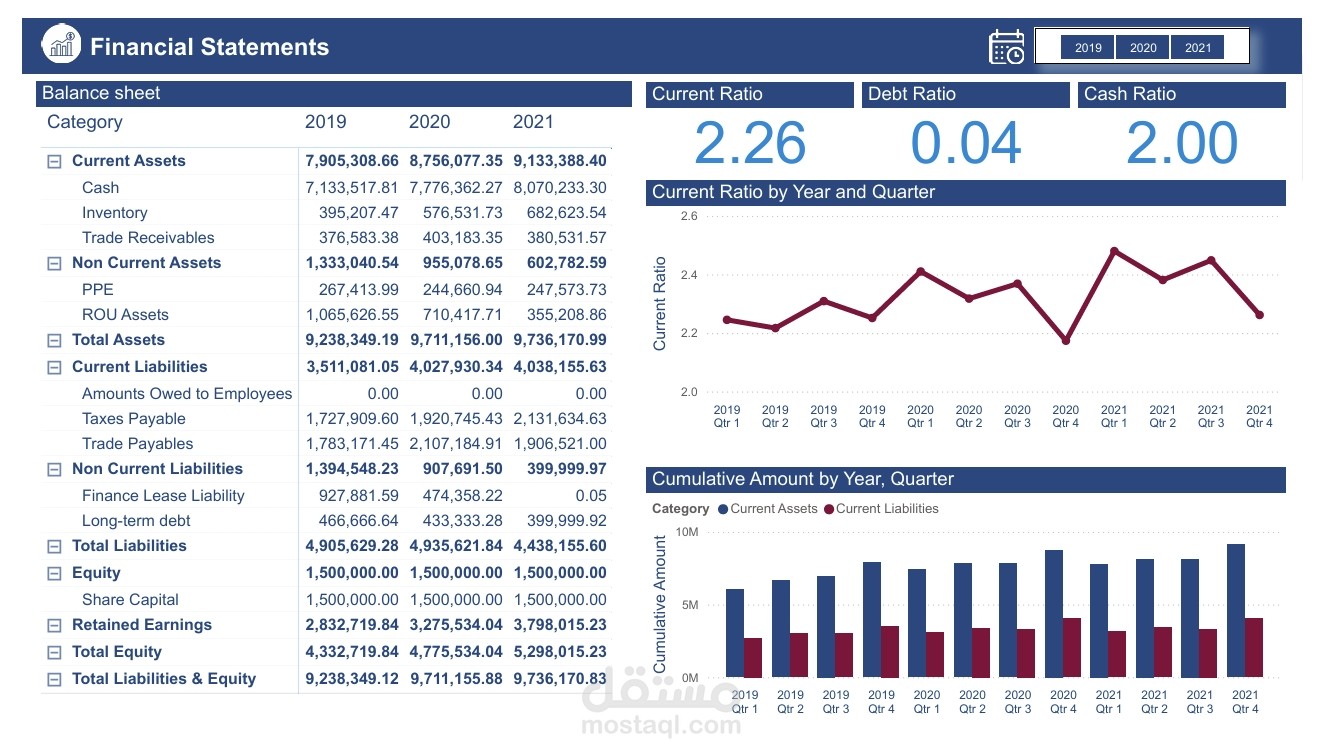Image resolution: width=1324 pixels, height=754 pixels.
Task: Collapse the Current Assets row
Action: pos(55,161)
